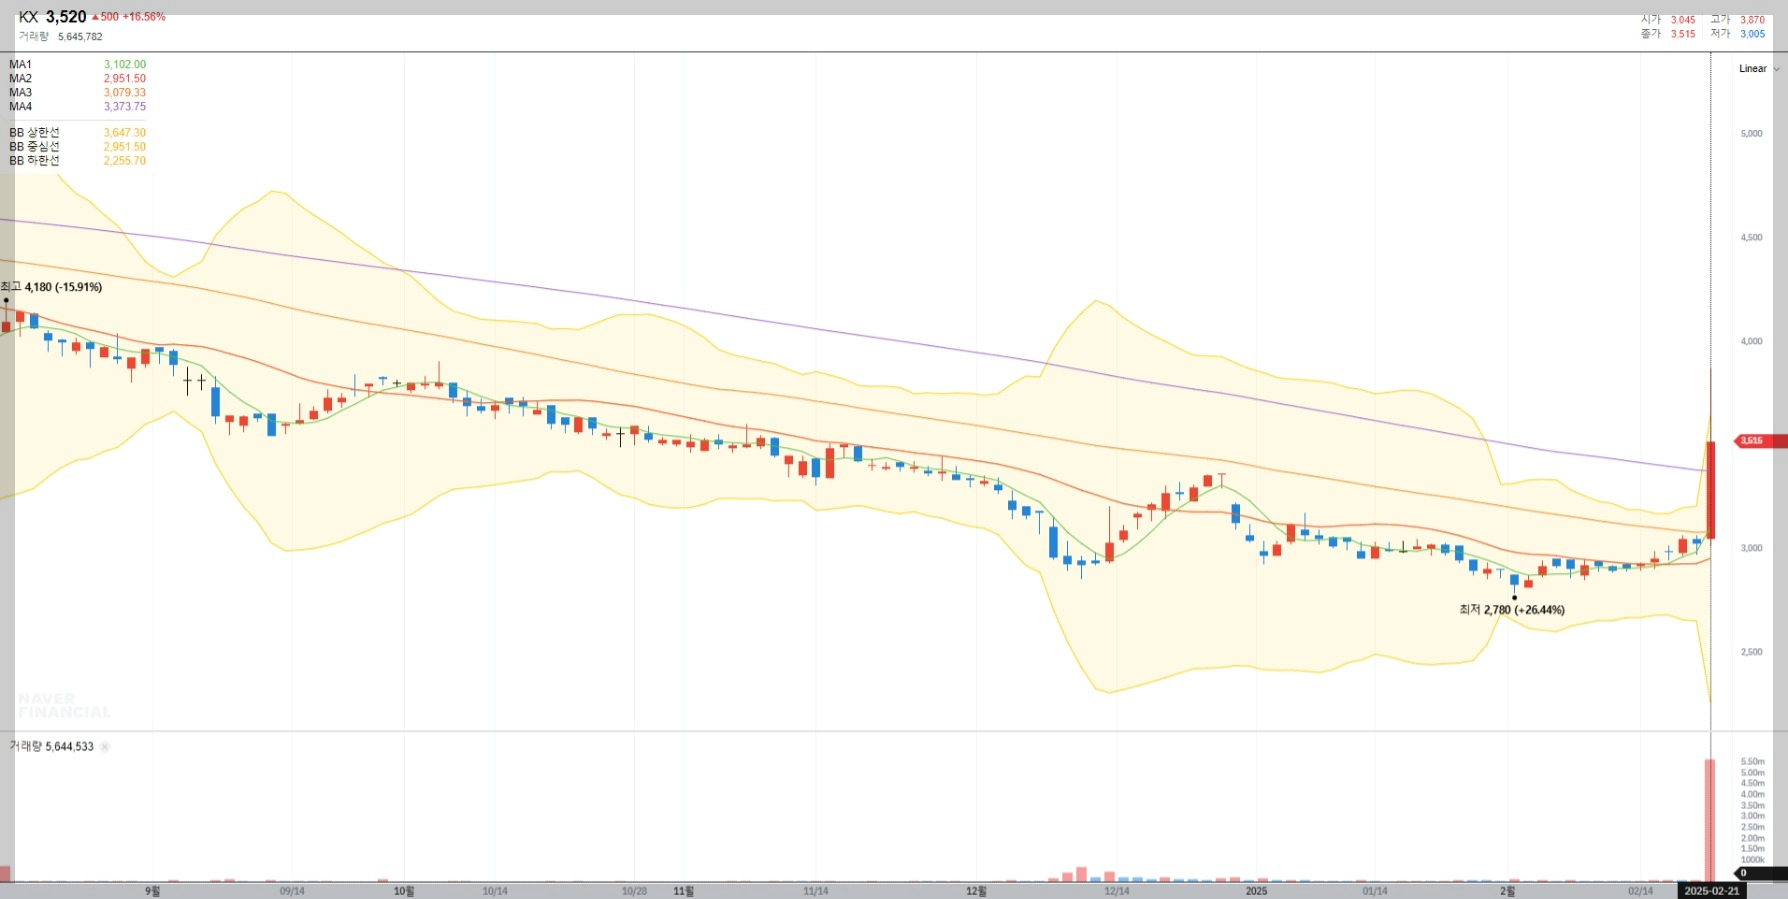Click the 4,000 price axis label
The width and height of the screenshot is (1788, 899).
pyautogui.click(x=1752, y=342)
